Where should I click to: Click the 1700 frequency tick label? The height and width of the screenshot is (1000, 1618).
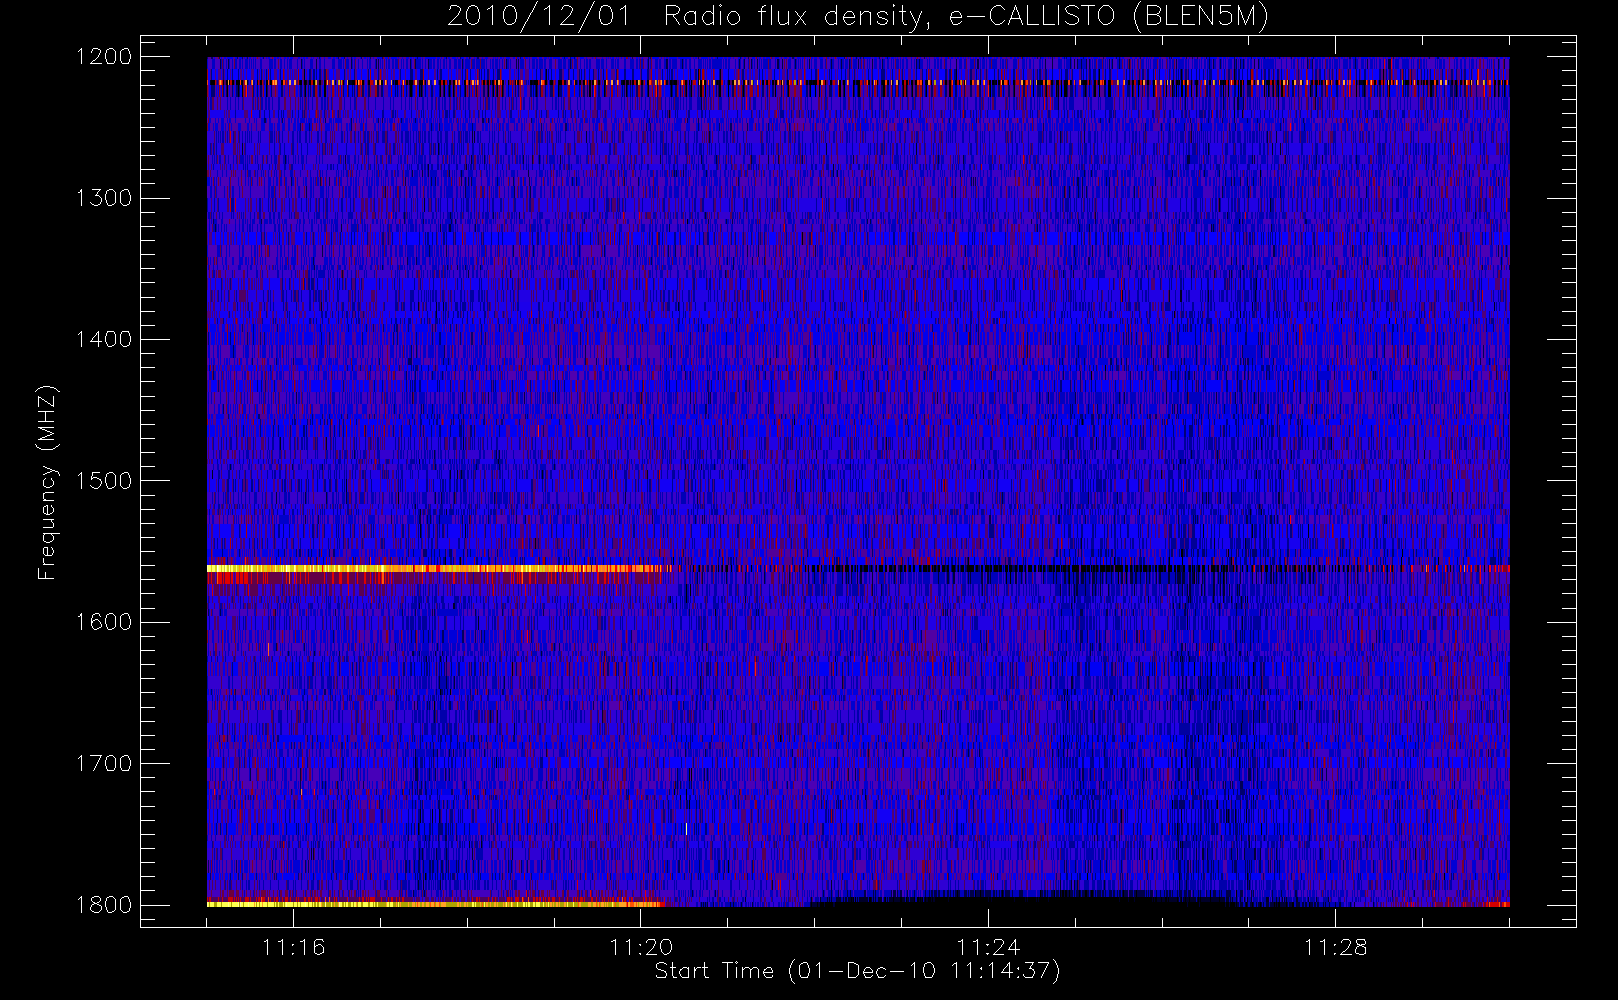click(x=104, y=763)
